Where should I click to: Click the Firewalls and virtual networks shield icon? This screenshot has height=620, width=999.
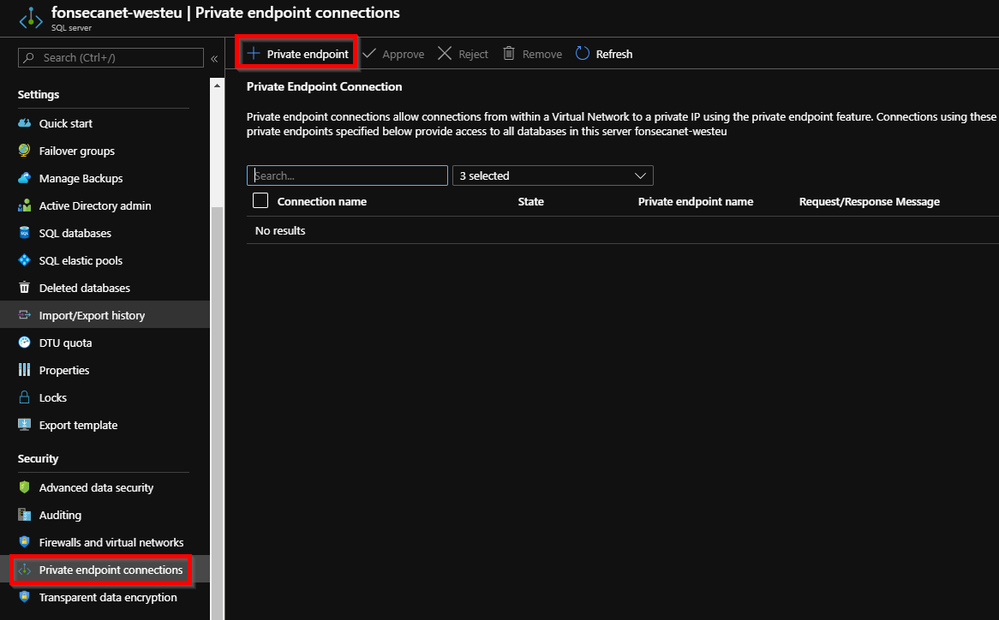24,542
